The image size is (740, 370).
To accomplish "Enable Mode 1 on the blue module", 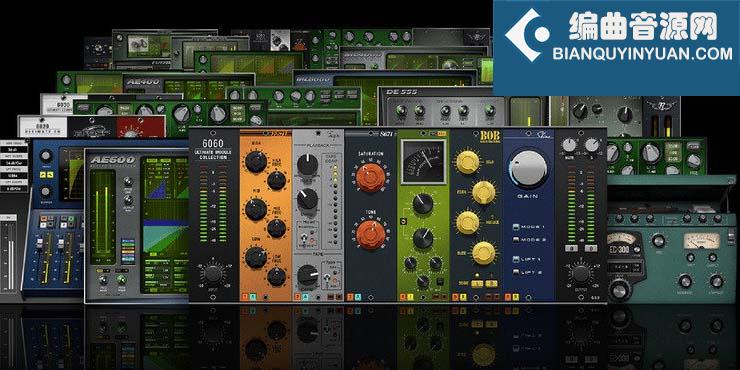I will click(x=516, y=227).
